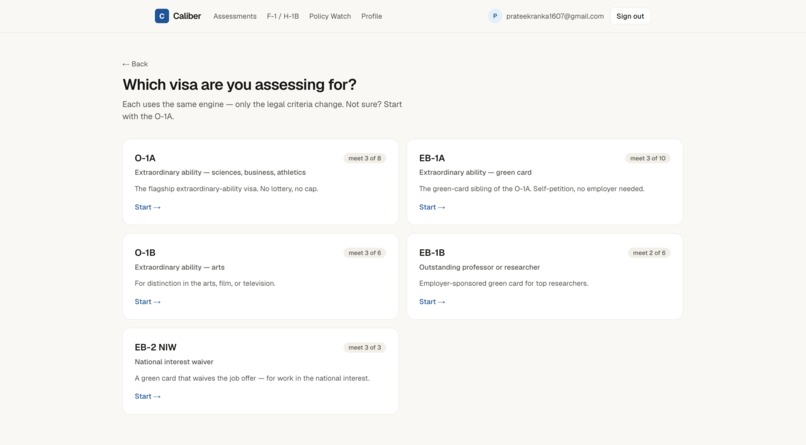806x445 pixels.
Task: Click the 'meet 3 of 10' badge
Action: click(648, 158)
